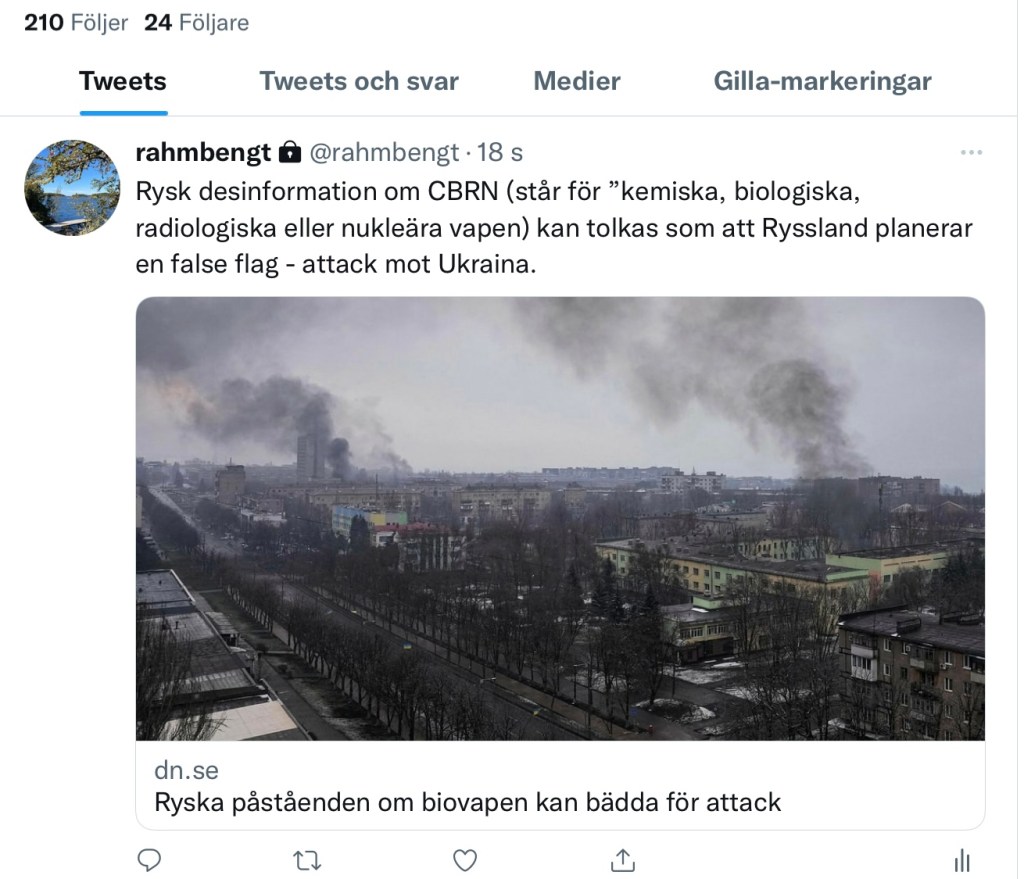
Task: Open the headline "Ryska påståenden om biovapen"
Action: 468,802
